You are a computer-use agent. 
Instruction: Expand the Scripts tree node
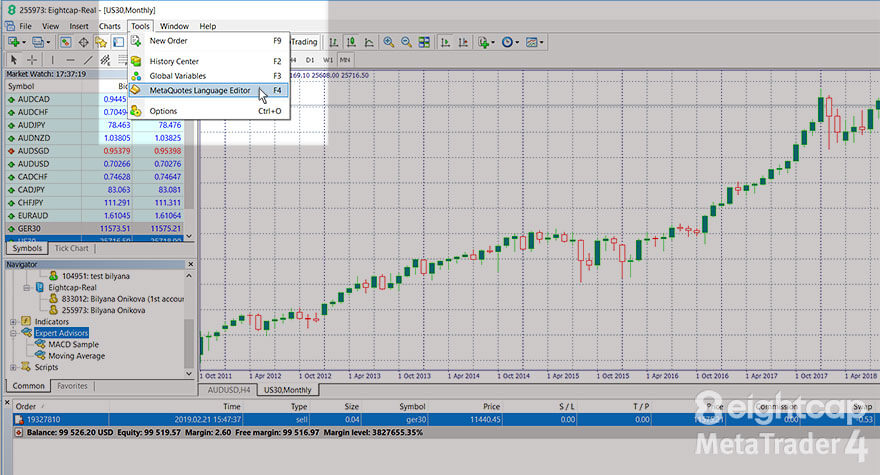tap(13, 367)
